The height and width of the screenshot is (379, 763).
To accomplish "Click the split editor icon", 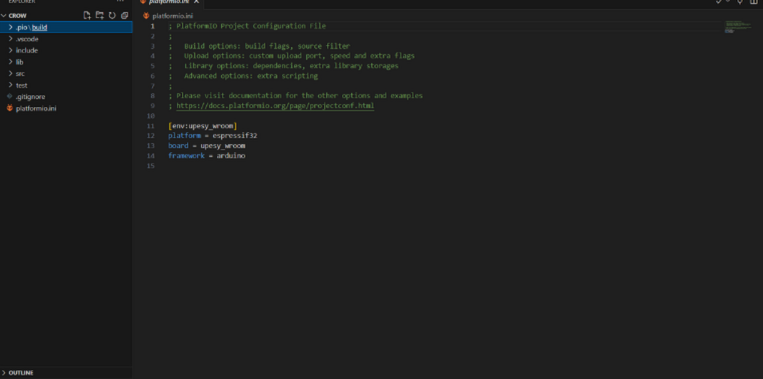I will pyautogui.click(x=755, y=1).
